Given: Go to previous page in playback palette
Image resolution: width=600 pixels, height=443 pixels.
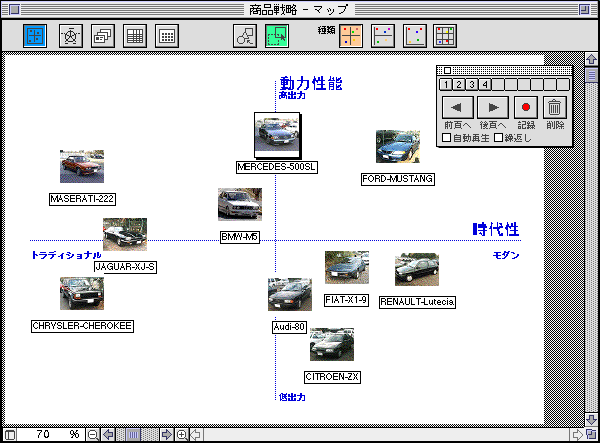Looking at the screenshot, I should [458, 107].
